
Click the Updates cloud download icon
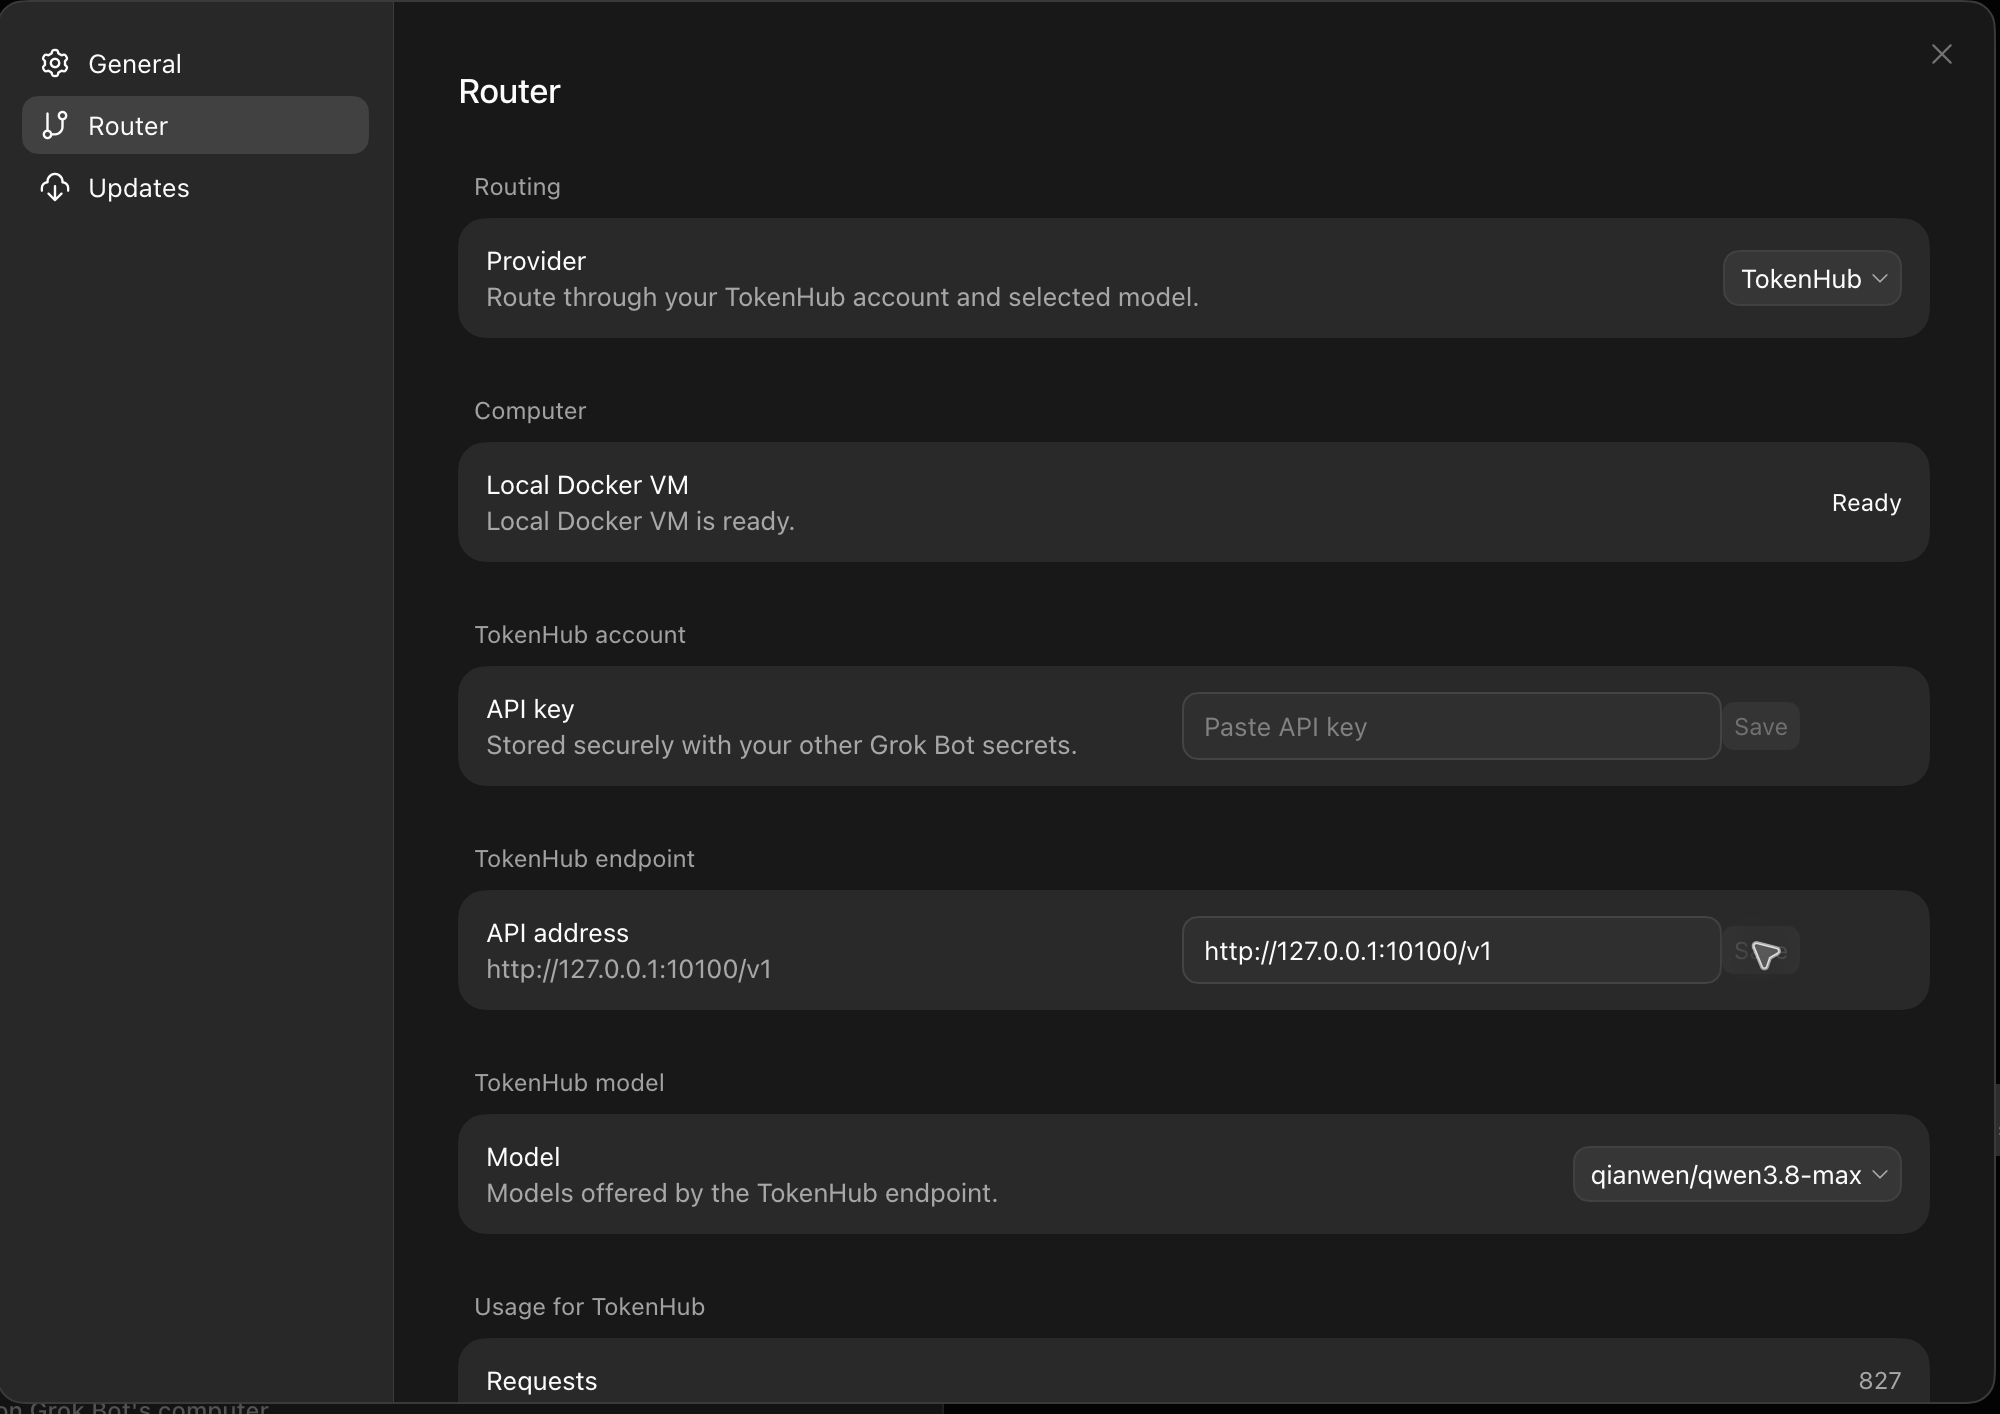(x=55, y=188)
